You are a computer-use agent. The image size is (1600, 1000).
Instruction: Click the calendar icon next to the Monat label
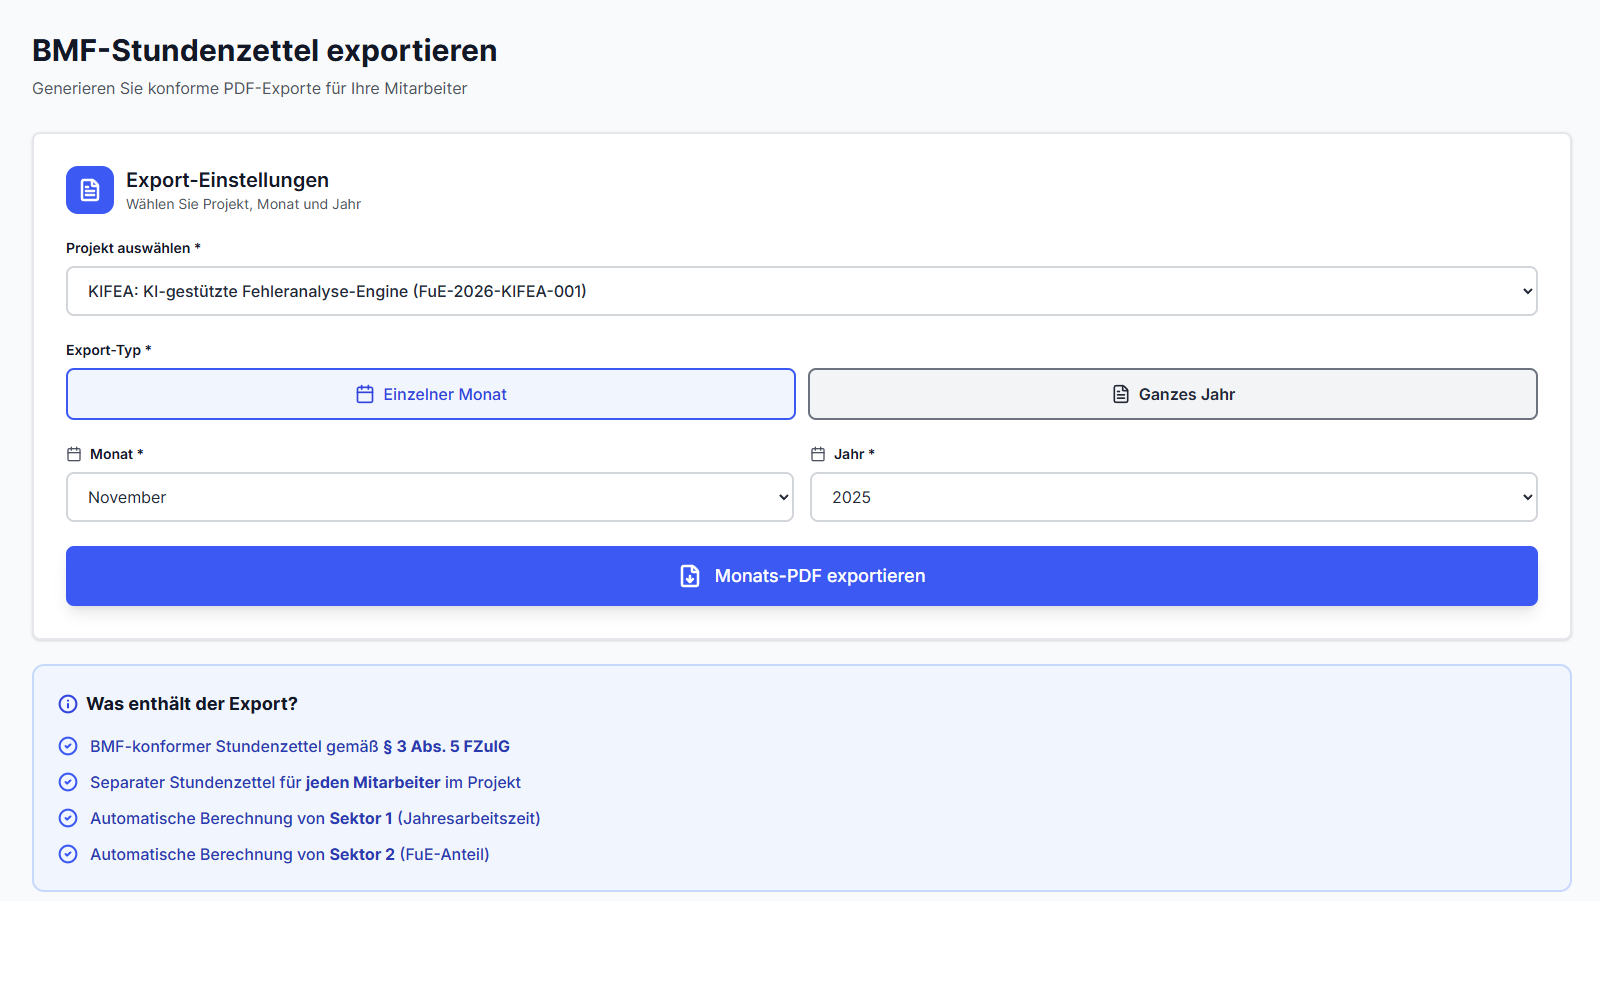tap(74, 453)
